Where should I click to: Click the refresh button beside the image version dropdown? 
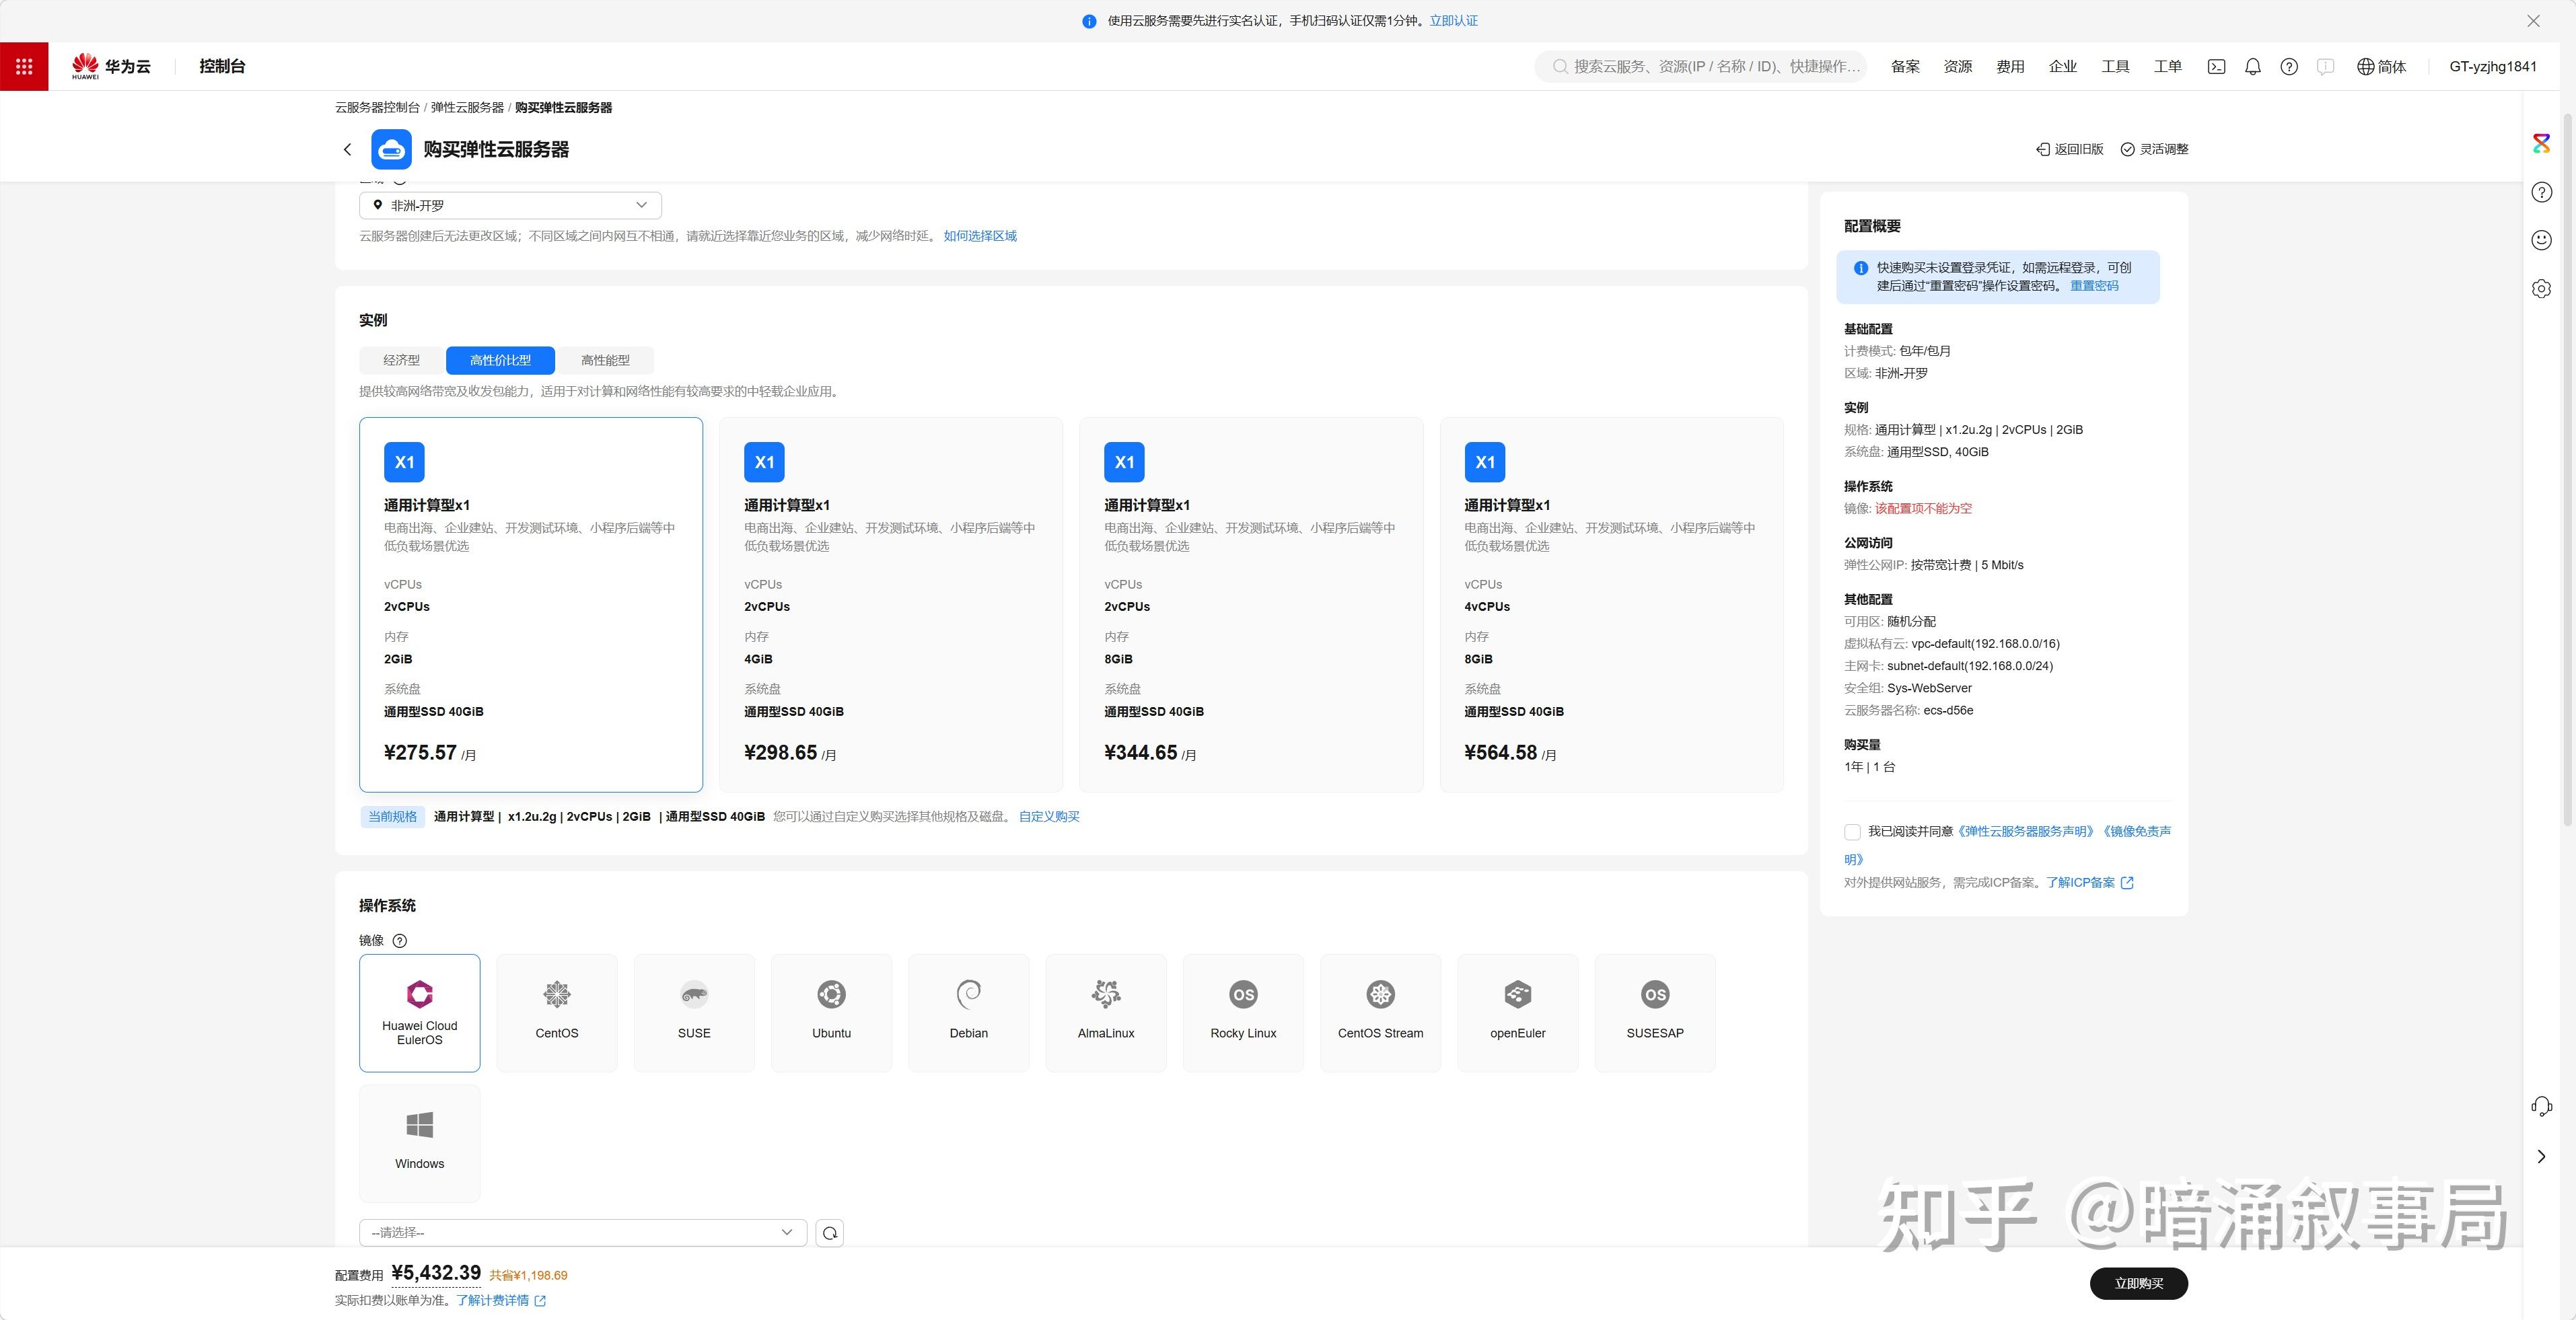[x=829, y=1233]
